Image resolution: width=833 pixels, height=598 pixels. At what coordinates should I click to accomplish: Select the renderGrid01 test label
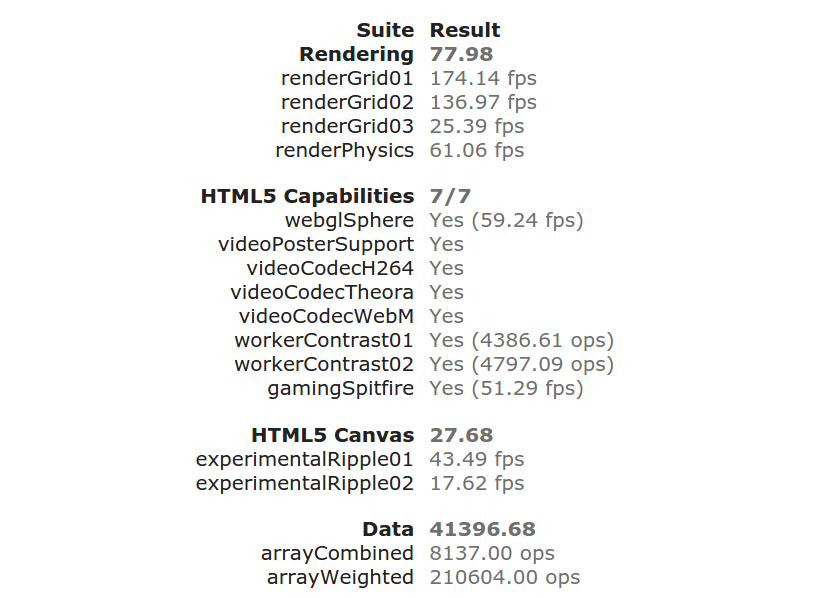347,78
